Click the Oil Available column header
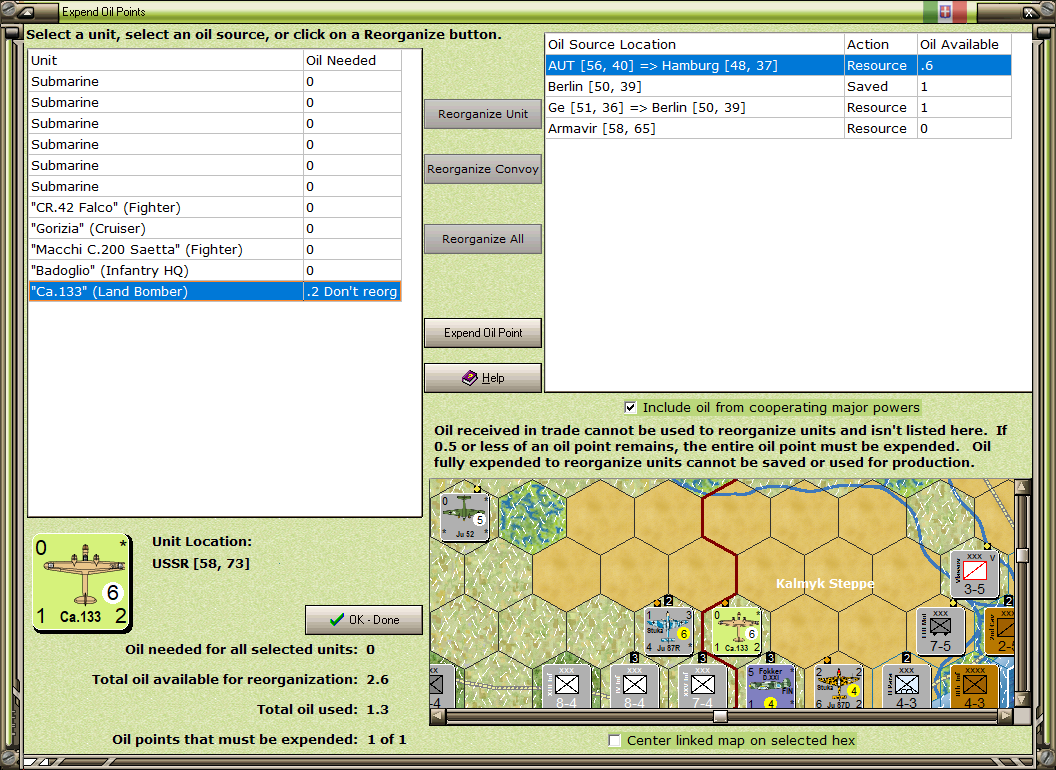1056x770 pixels. tap(964, 44)
